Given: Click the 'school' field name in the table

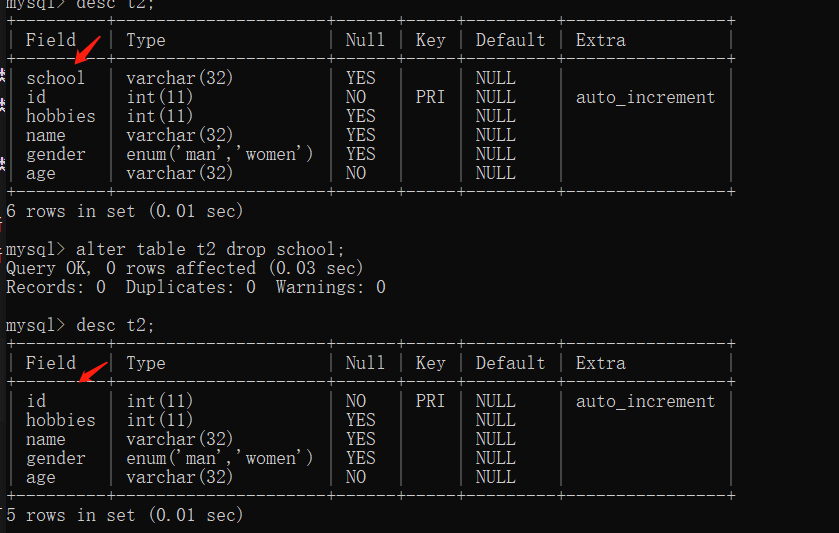Looking at the screenshot, I should pyautogui.click(x=55, y=78).
